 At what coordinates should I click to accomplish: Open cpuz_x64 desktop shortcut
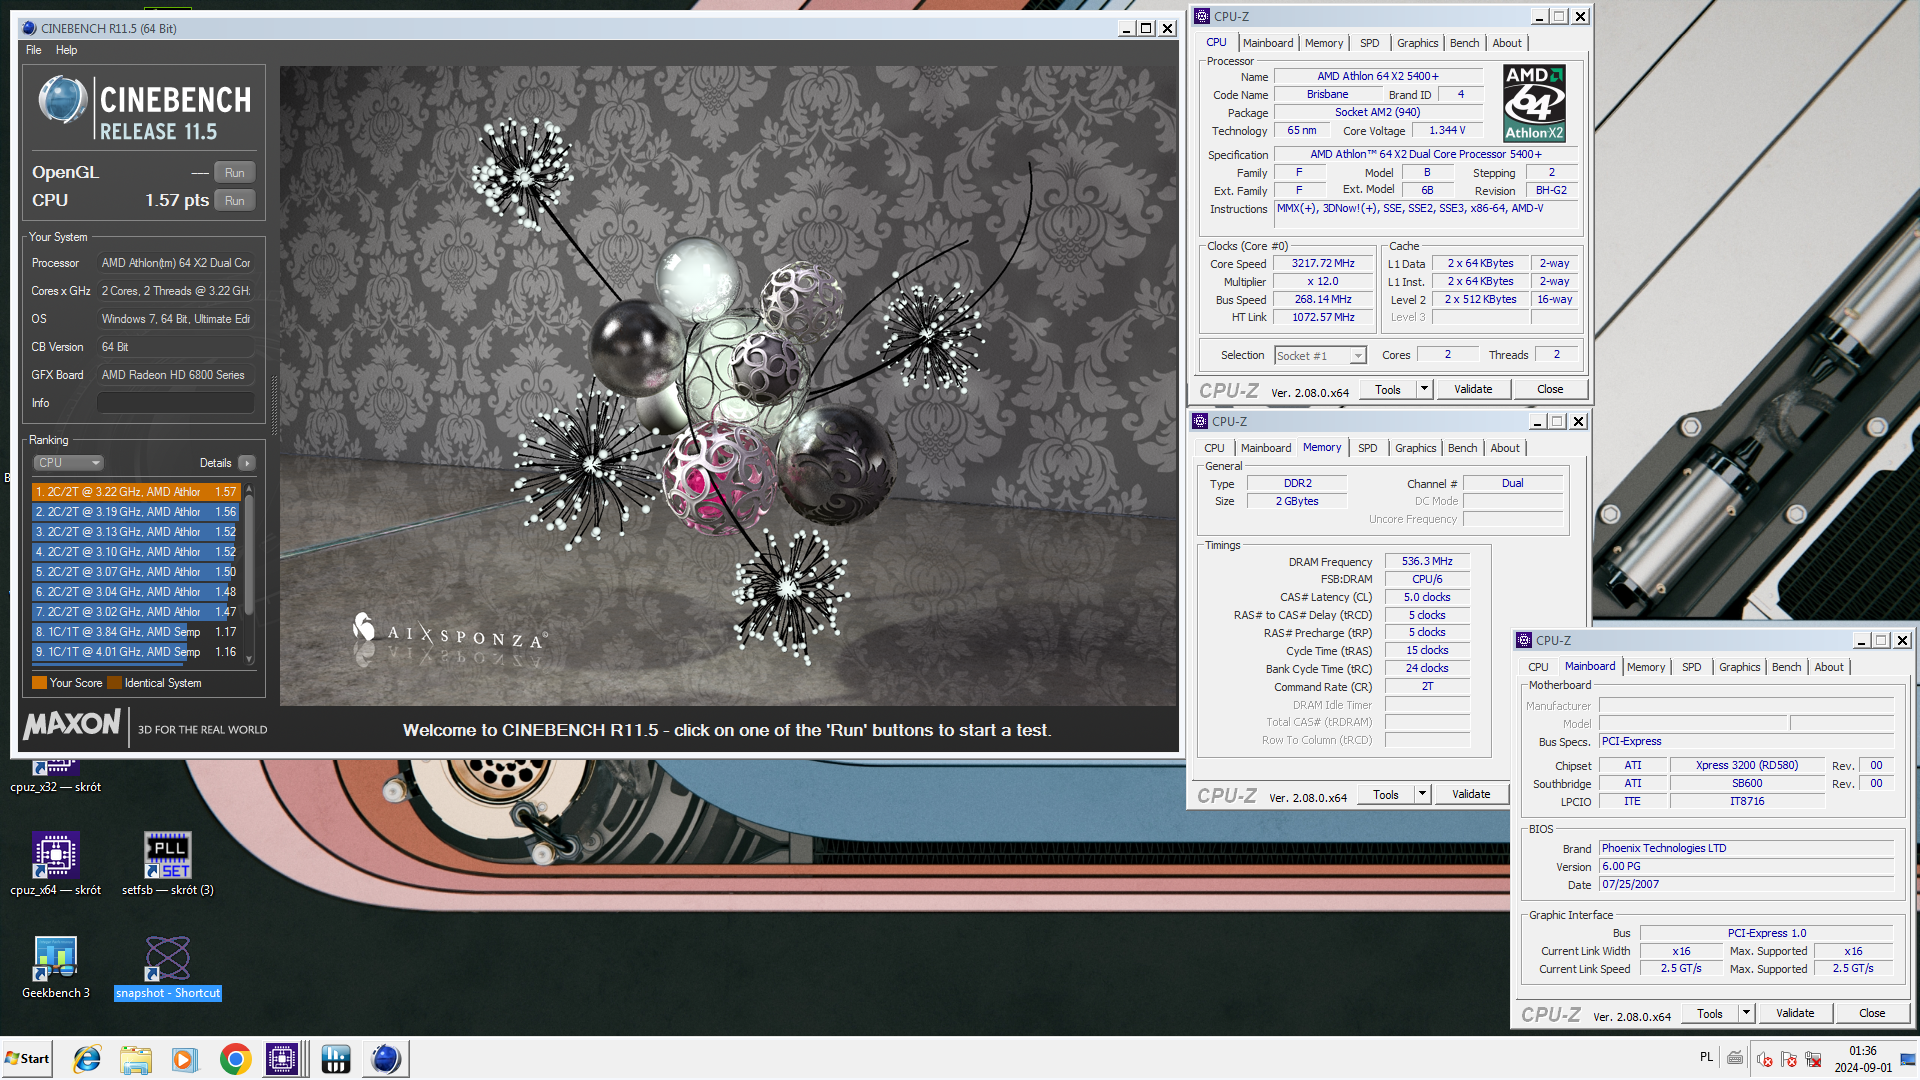56,864
